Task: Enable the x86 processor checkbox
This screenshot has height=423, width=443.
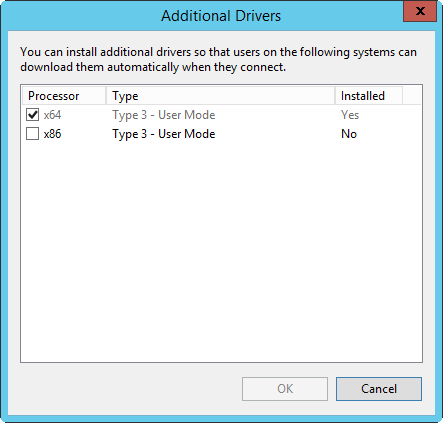Action: tap(33, 134)
